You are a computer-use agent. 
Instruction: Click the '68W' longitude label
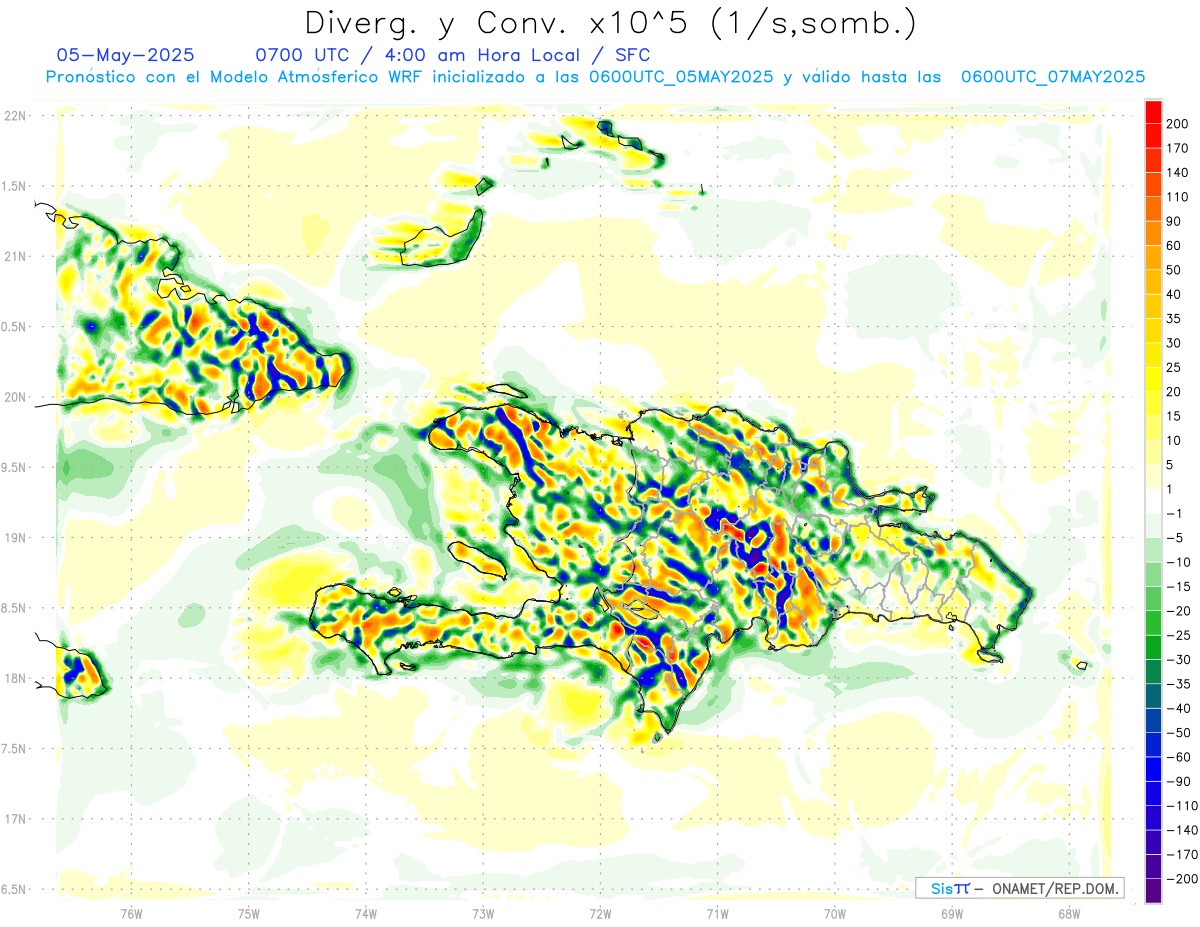point(1069,913)
